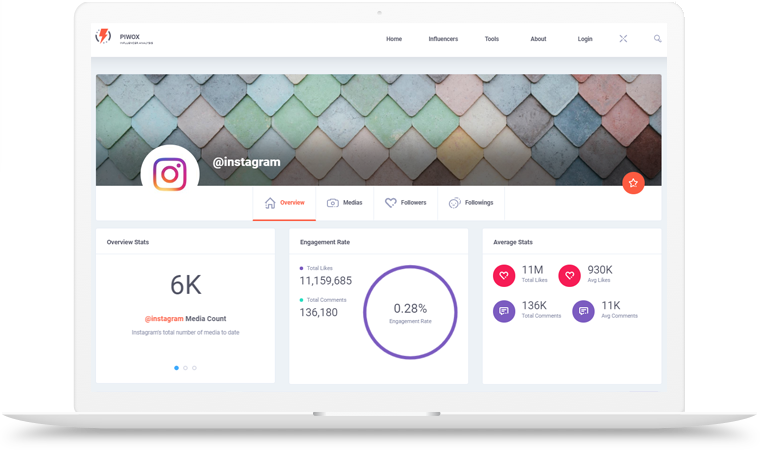Open the Home menu item

point(394,39)
